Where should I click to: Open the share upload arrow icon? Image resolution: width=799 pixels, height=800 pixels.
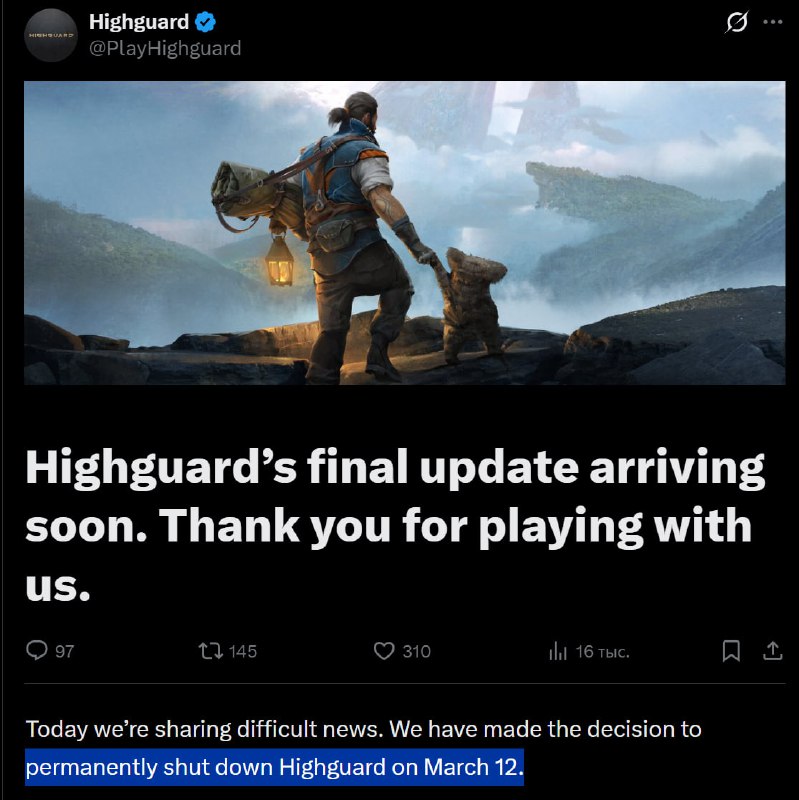point(772,651)
